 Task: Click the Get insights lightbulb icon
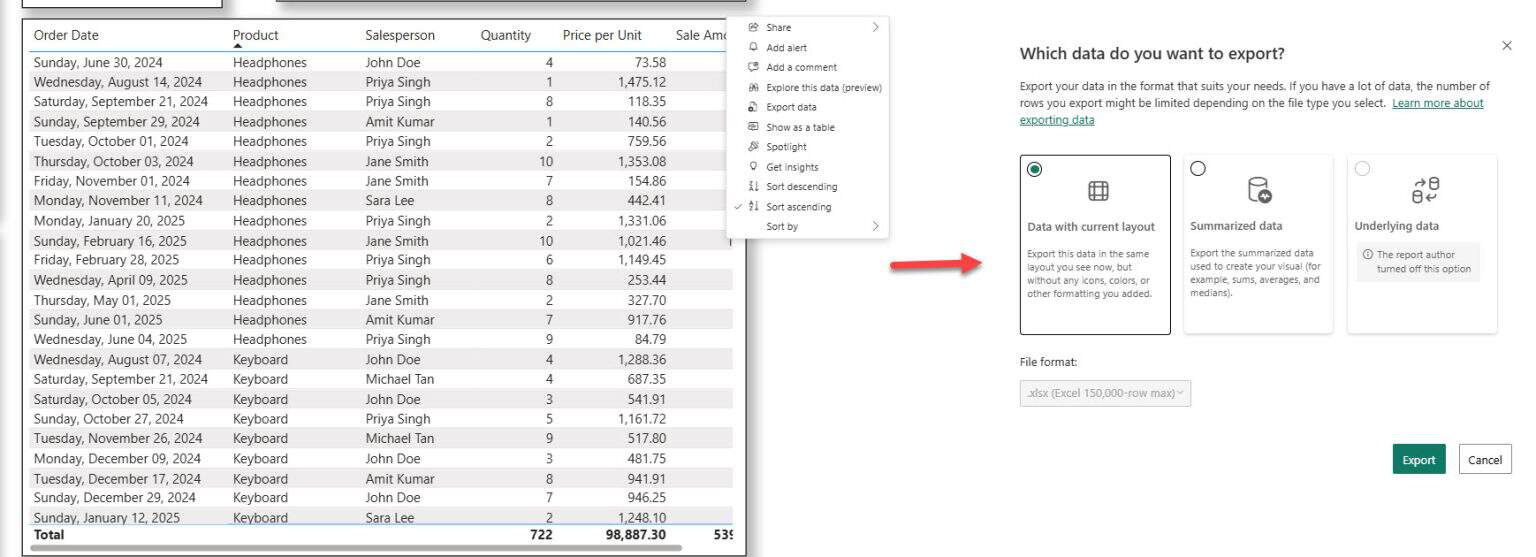click(x=753, y=167)
